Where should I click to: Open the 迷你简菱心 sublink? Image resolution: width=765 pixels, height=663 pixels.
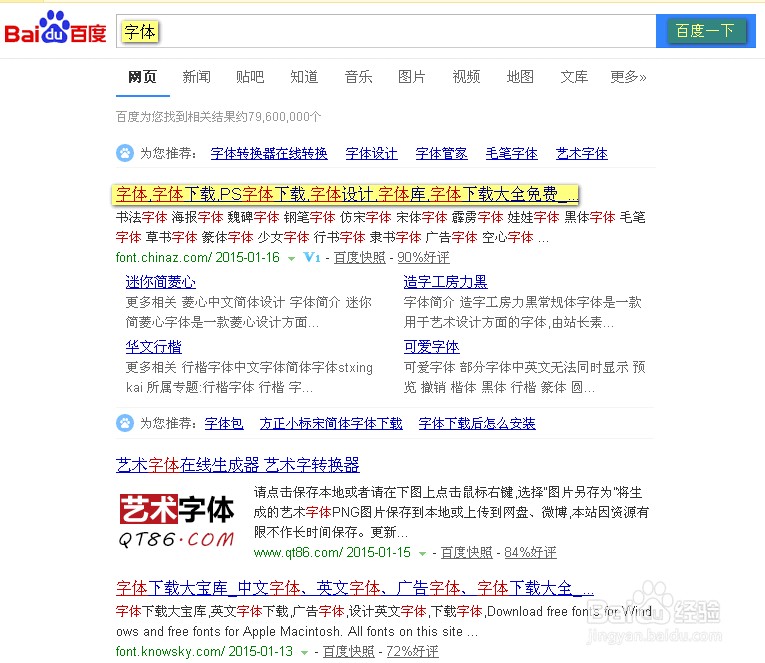tap(161, 282)
